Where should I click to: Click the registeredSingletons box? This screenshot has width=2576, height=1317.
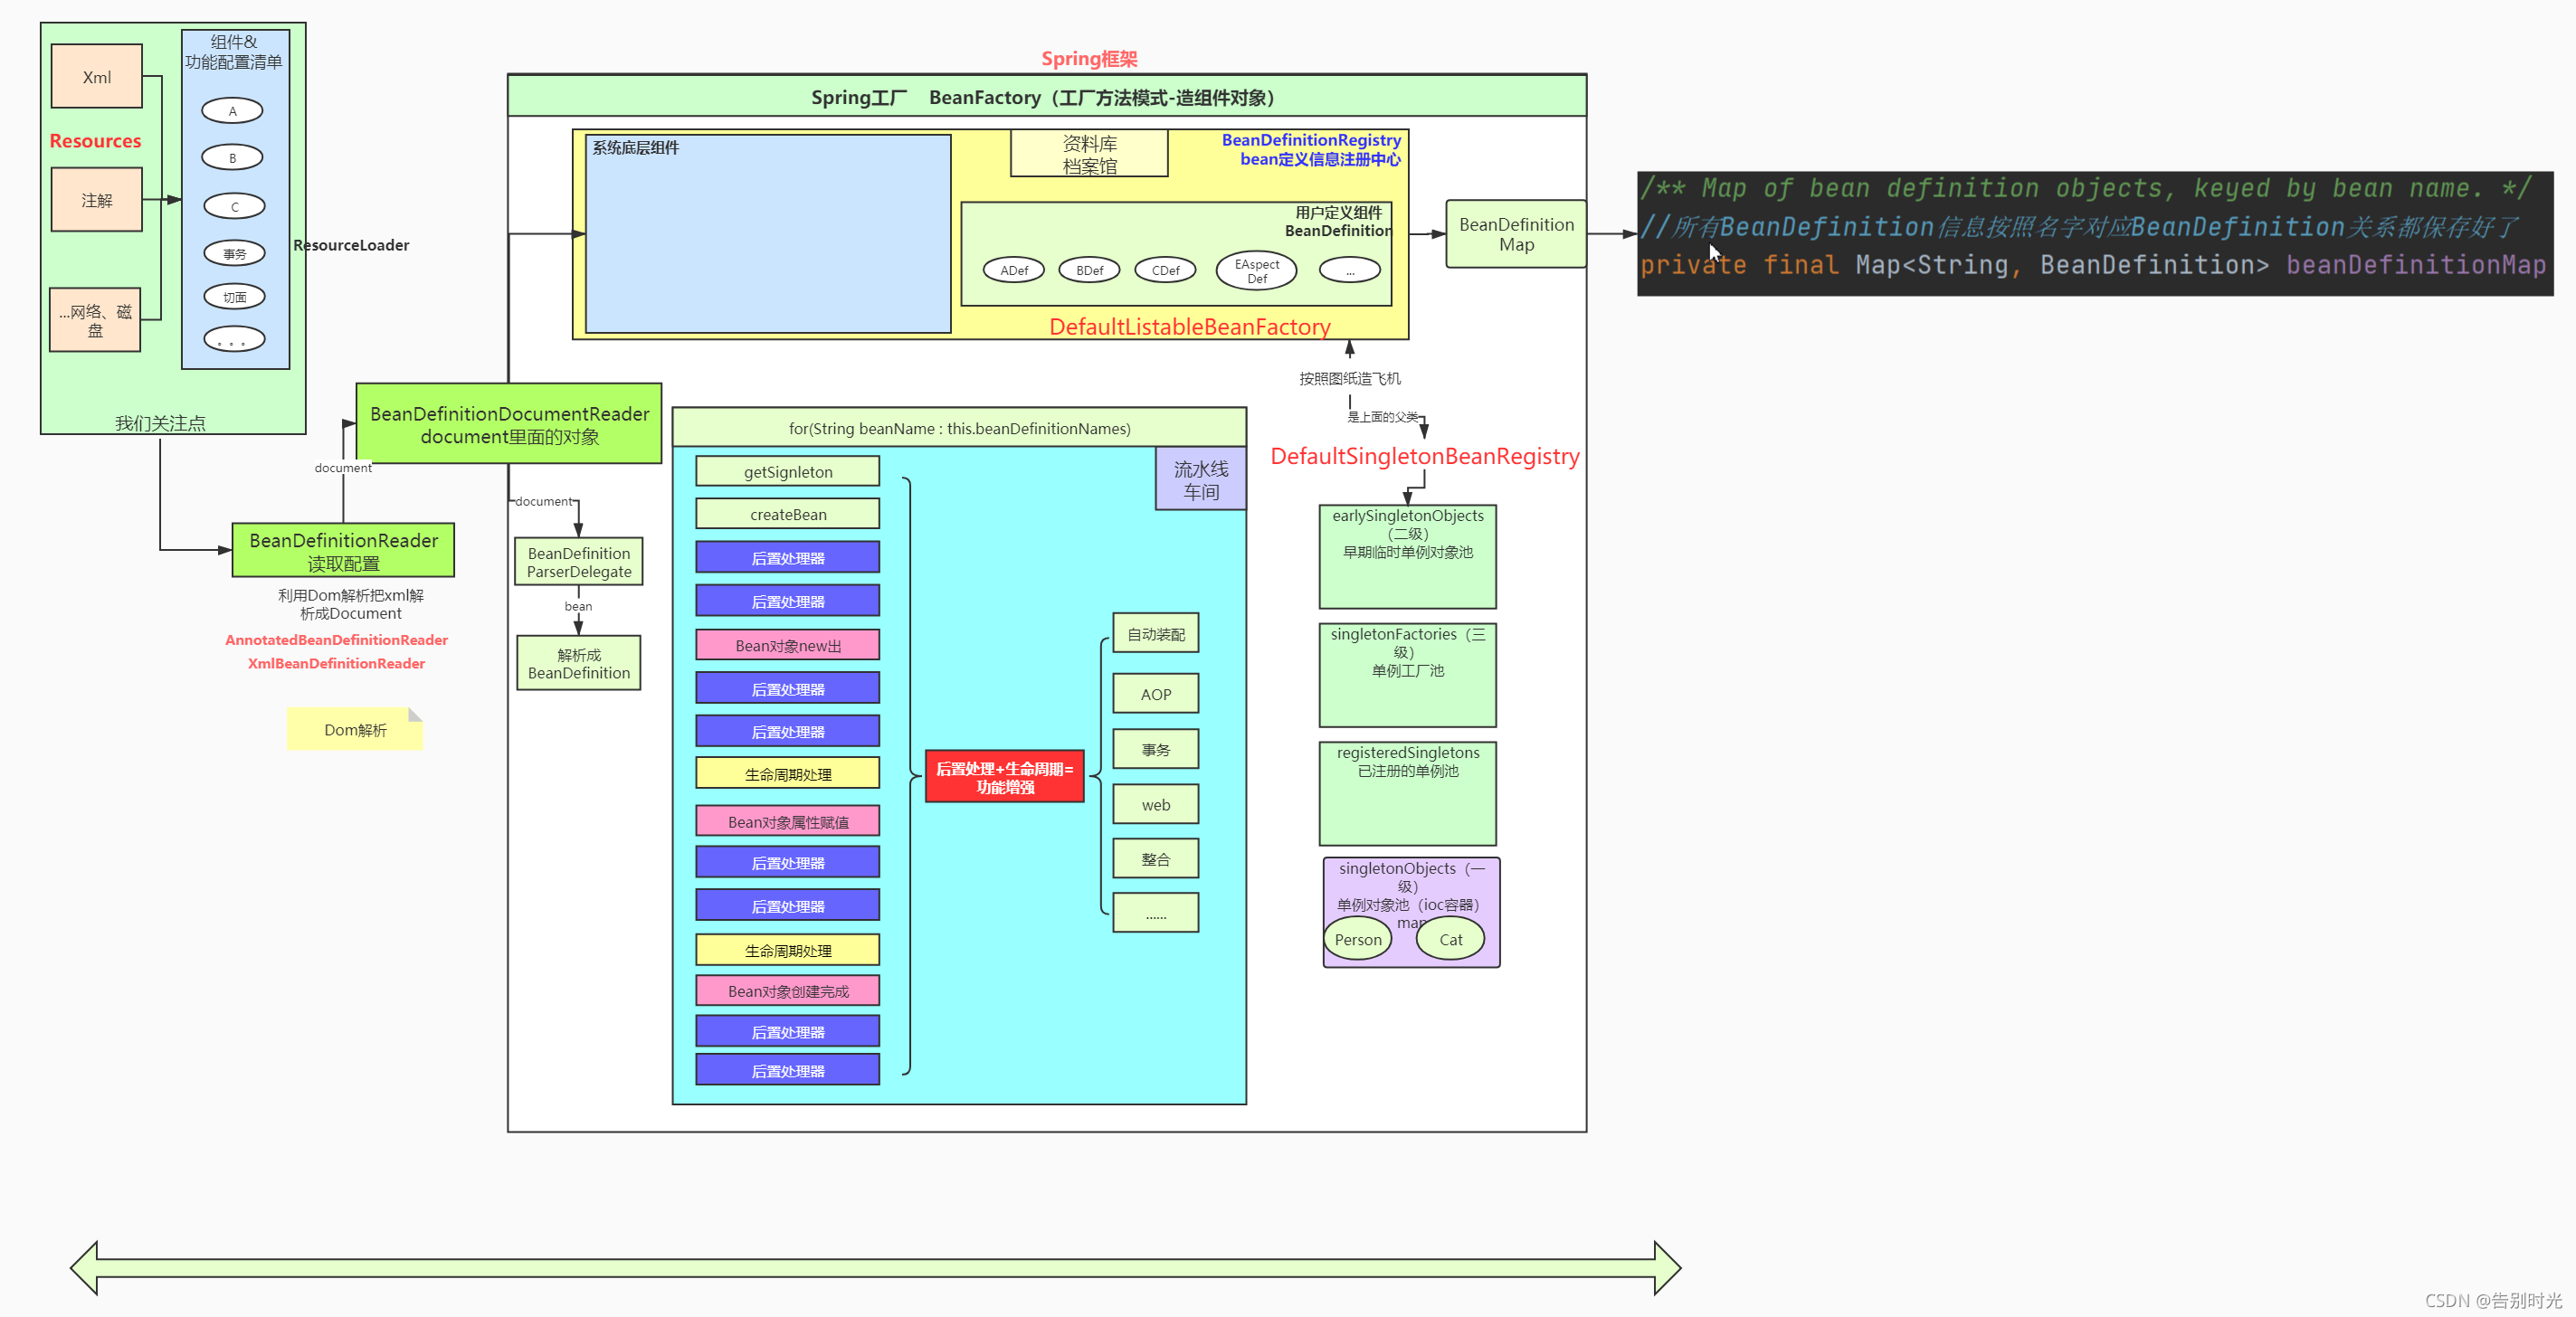[x=1408, y=794]
